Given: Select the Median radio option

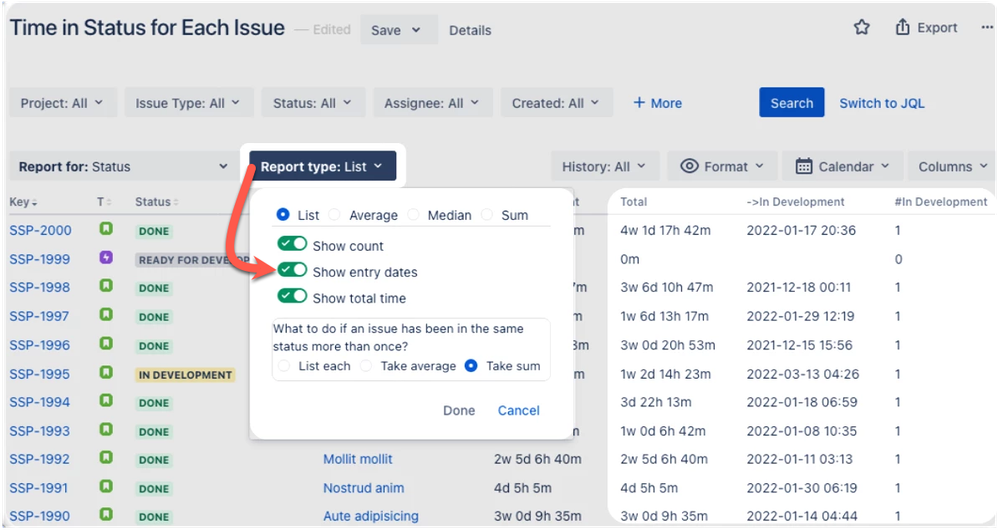Looking at the screenshot, I should (x=413, y=214).
